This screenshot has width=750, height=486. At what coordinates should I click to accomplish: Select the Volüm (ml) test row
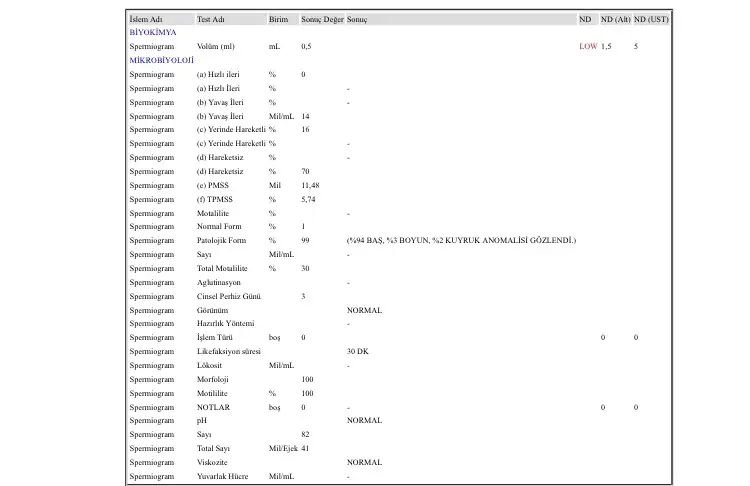(x=216, y=47)
